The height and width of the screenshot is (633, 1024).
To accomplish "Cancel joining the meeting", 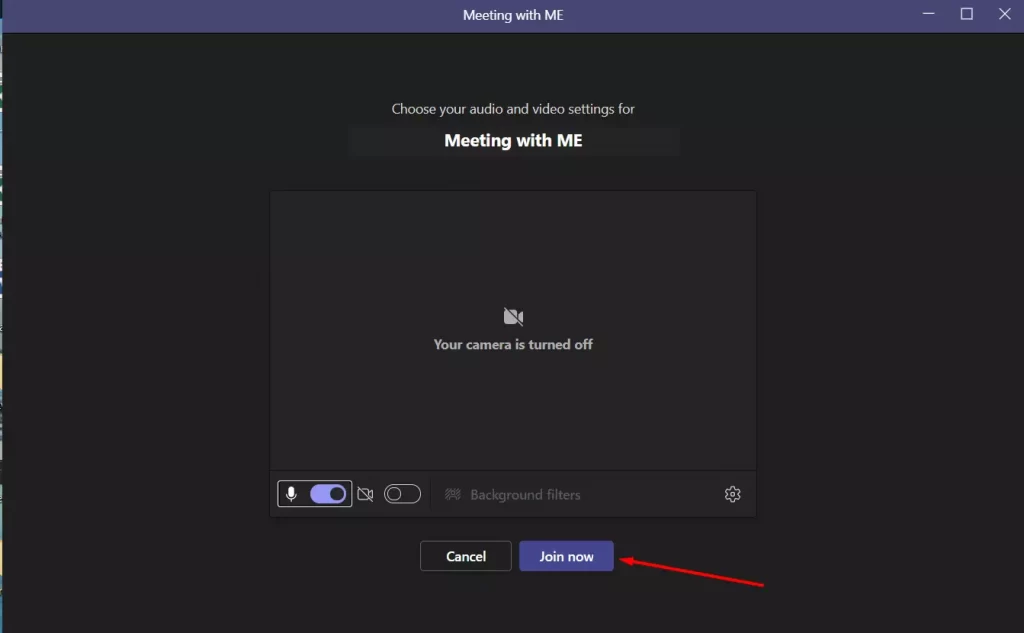I will coord(466,556).
